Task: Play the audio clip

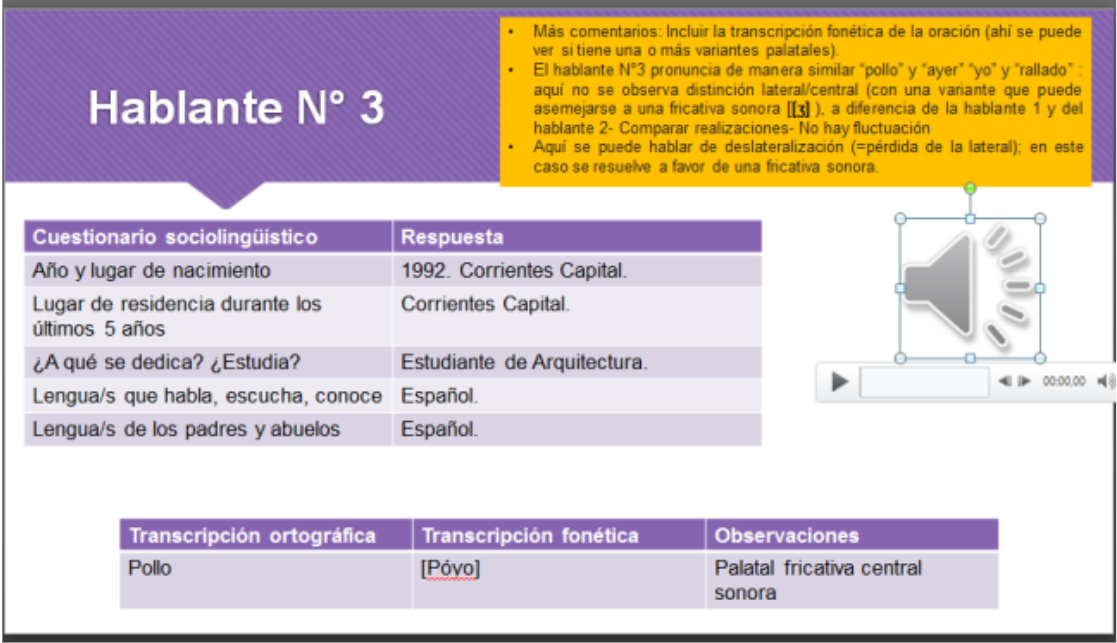Action: pyautogui.click(x=841, y=381)
